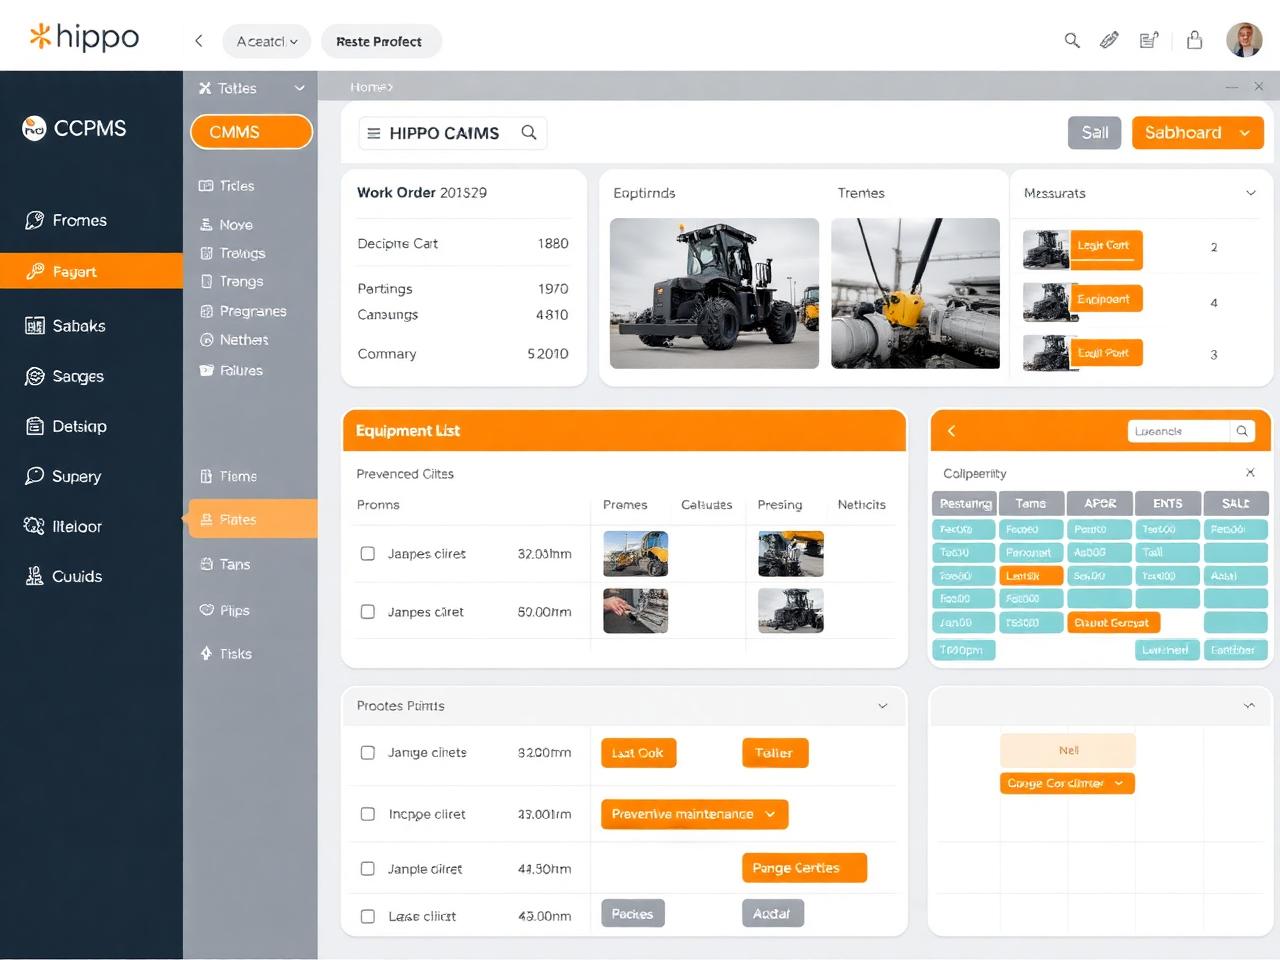Open Plips in secondary sidebar
Viewport: 1280px width, 960px height.
coord(225,610)
